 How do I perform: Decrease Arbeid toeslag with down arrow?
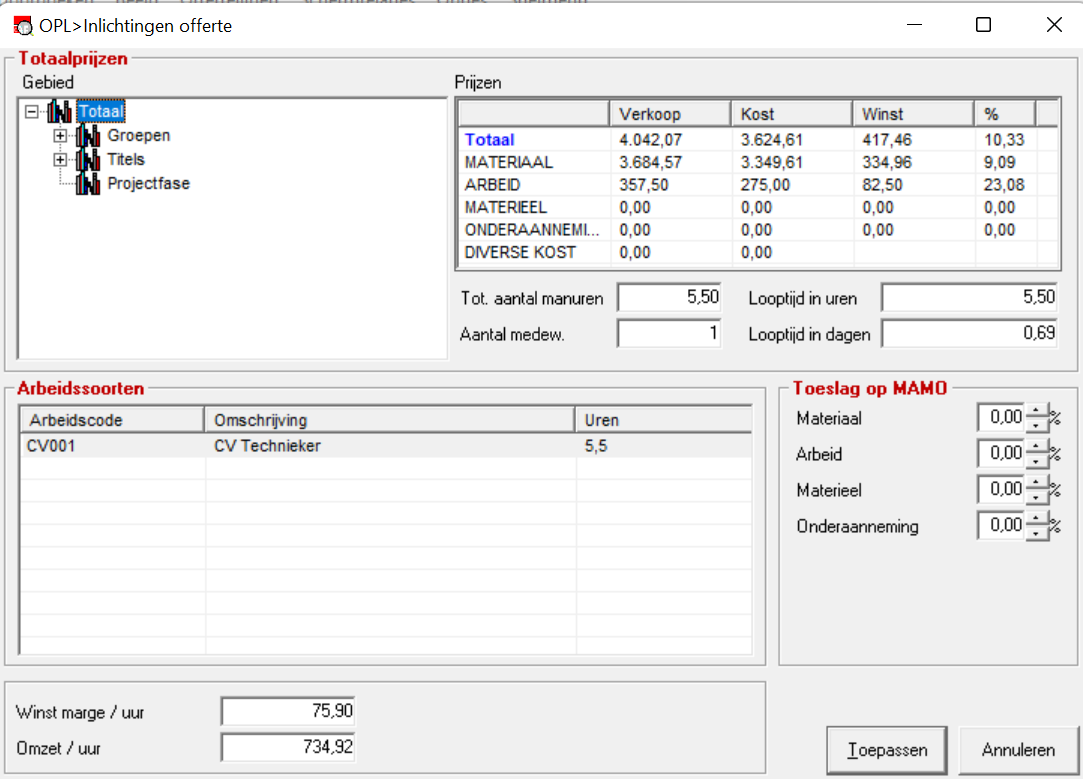coord(1036,460)
